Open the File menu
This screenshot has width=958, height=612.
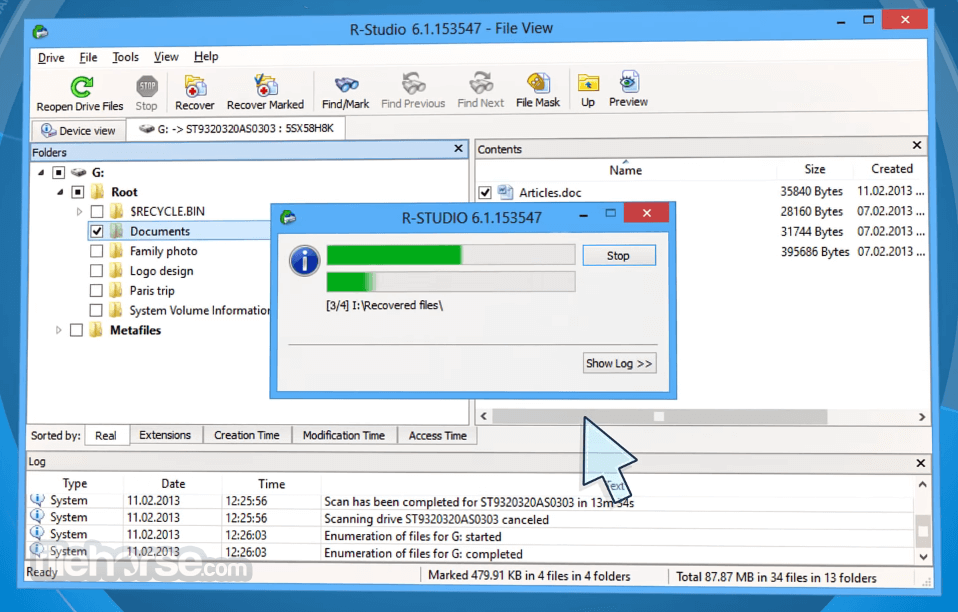coord(88,57)
